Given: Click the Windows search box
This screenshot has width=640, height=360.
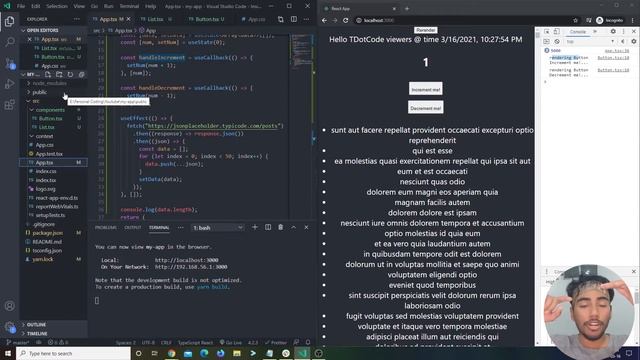Looking at the screenshot, I should point(73,353).
